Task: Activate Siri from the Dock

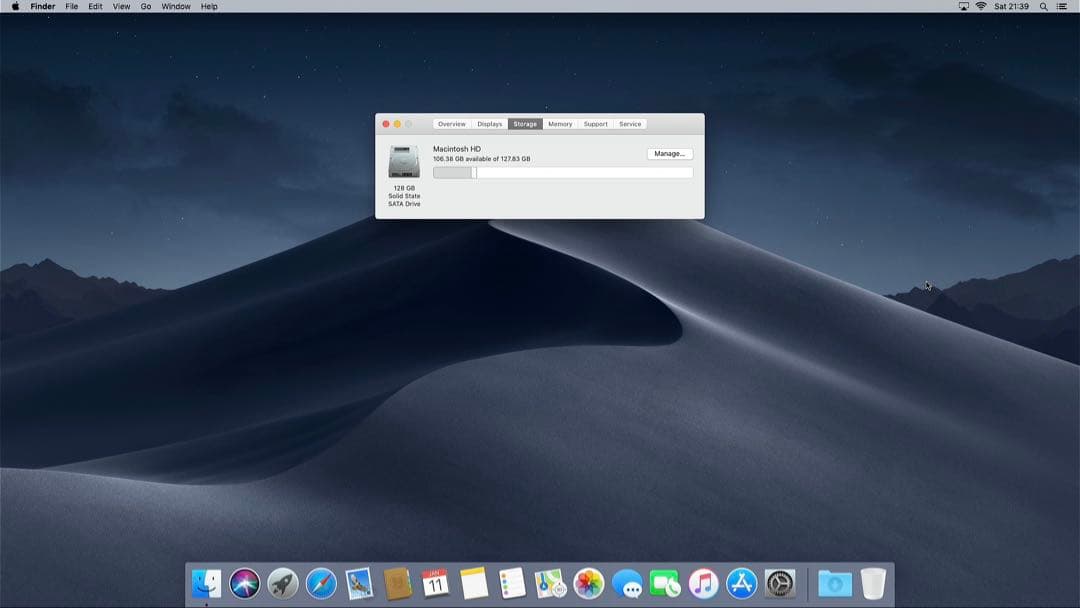Action: tap(244, 583)
